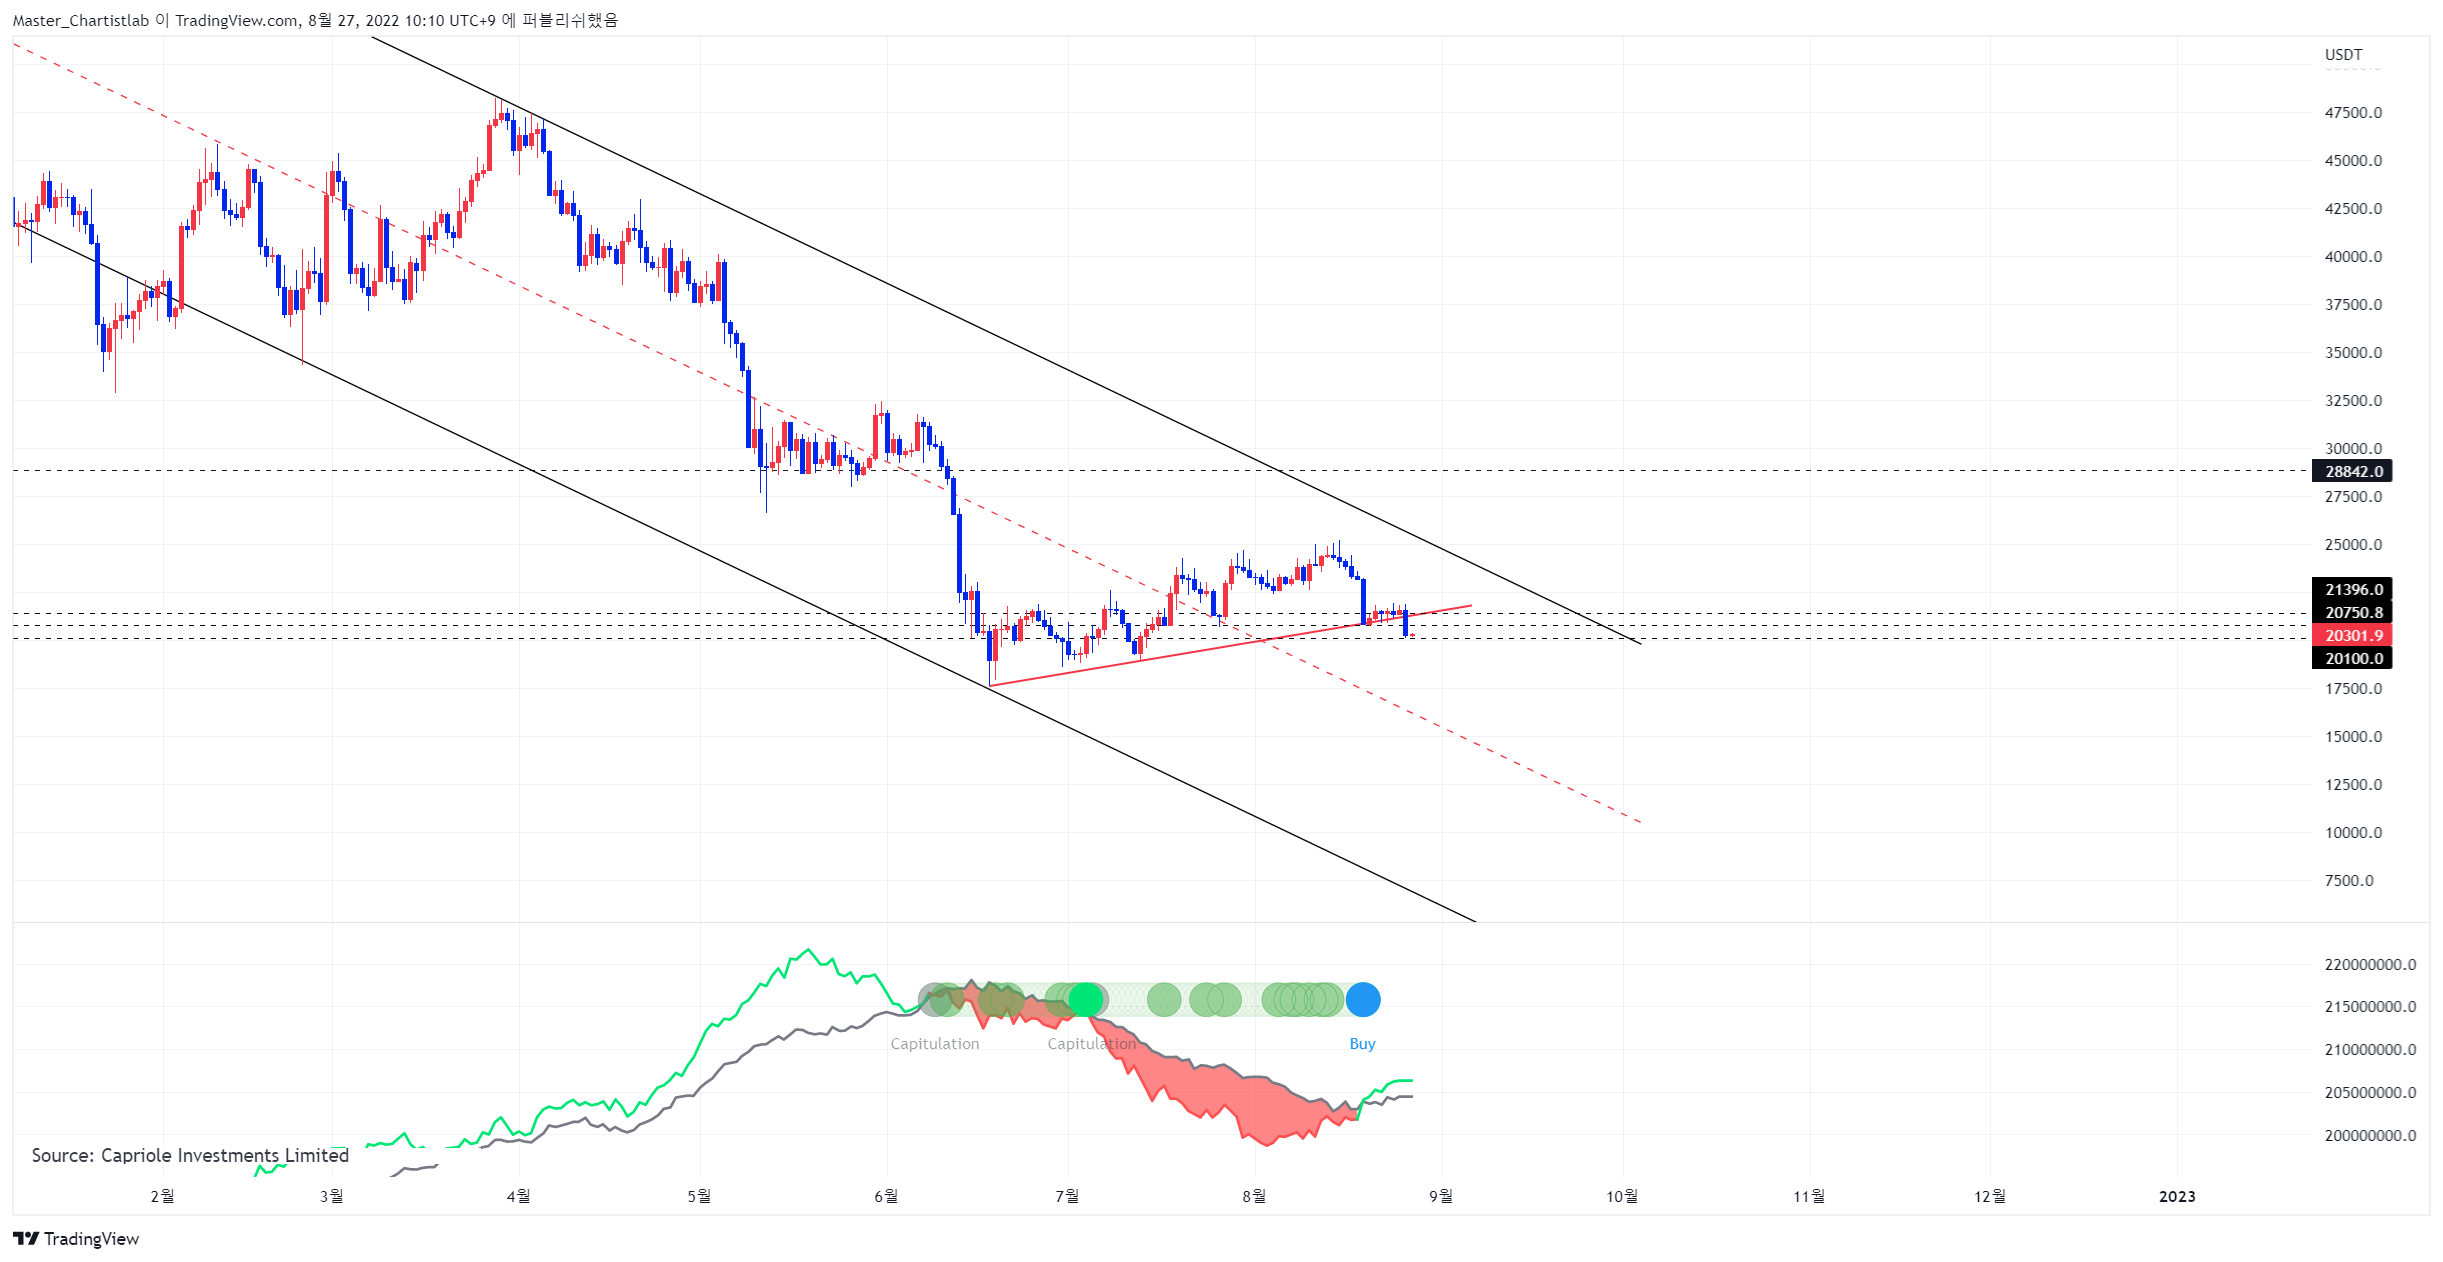Click the 28842.0 price label
Screen dimensions: 2443x1262
(x=2352, y=471)
